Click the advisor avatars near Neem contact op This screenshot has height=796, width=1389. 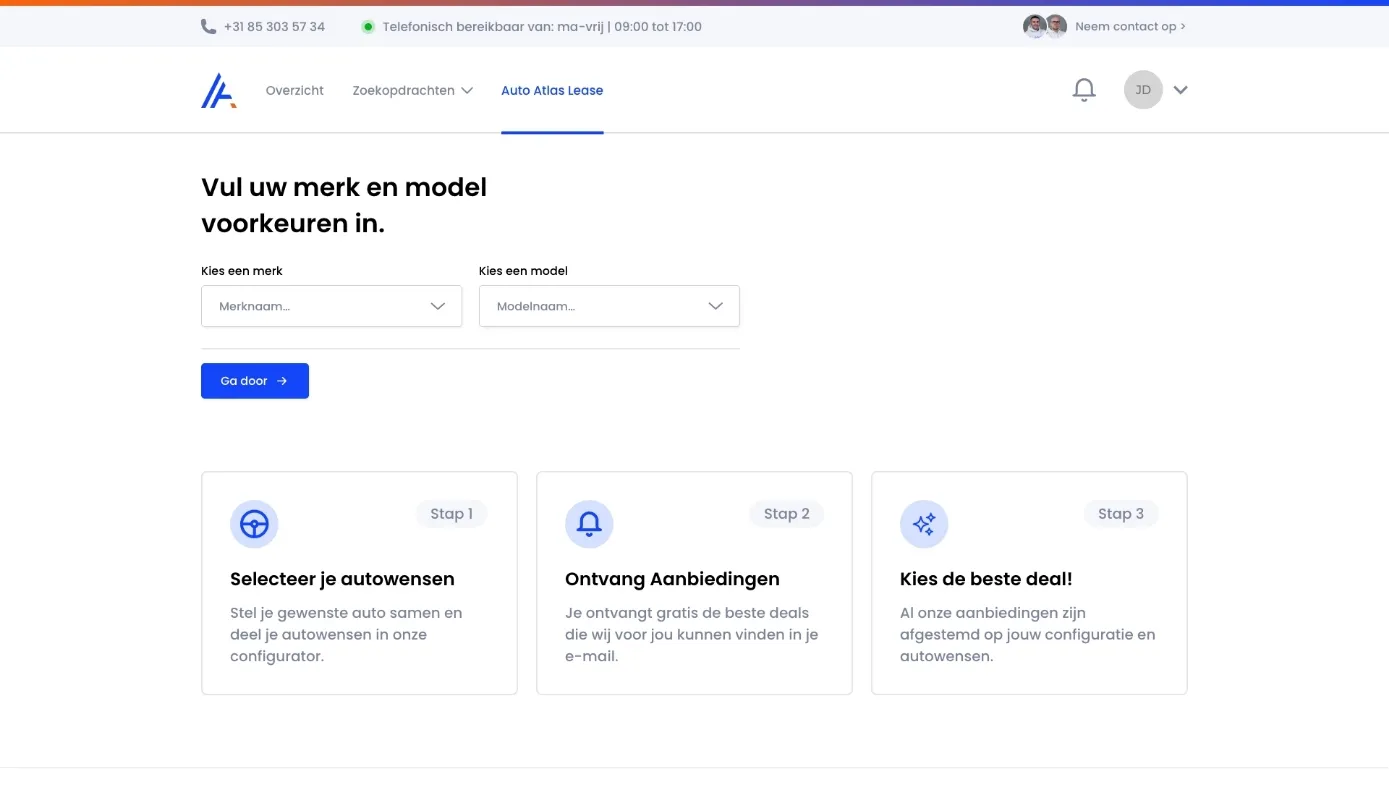pos(1044,26)
